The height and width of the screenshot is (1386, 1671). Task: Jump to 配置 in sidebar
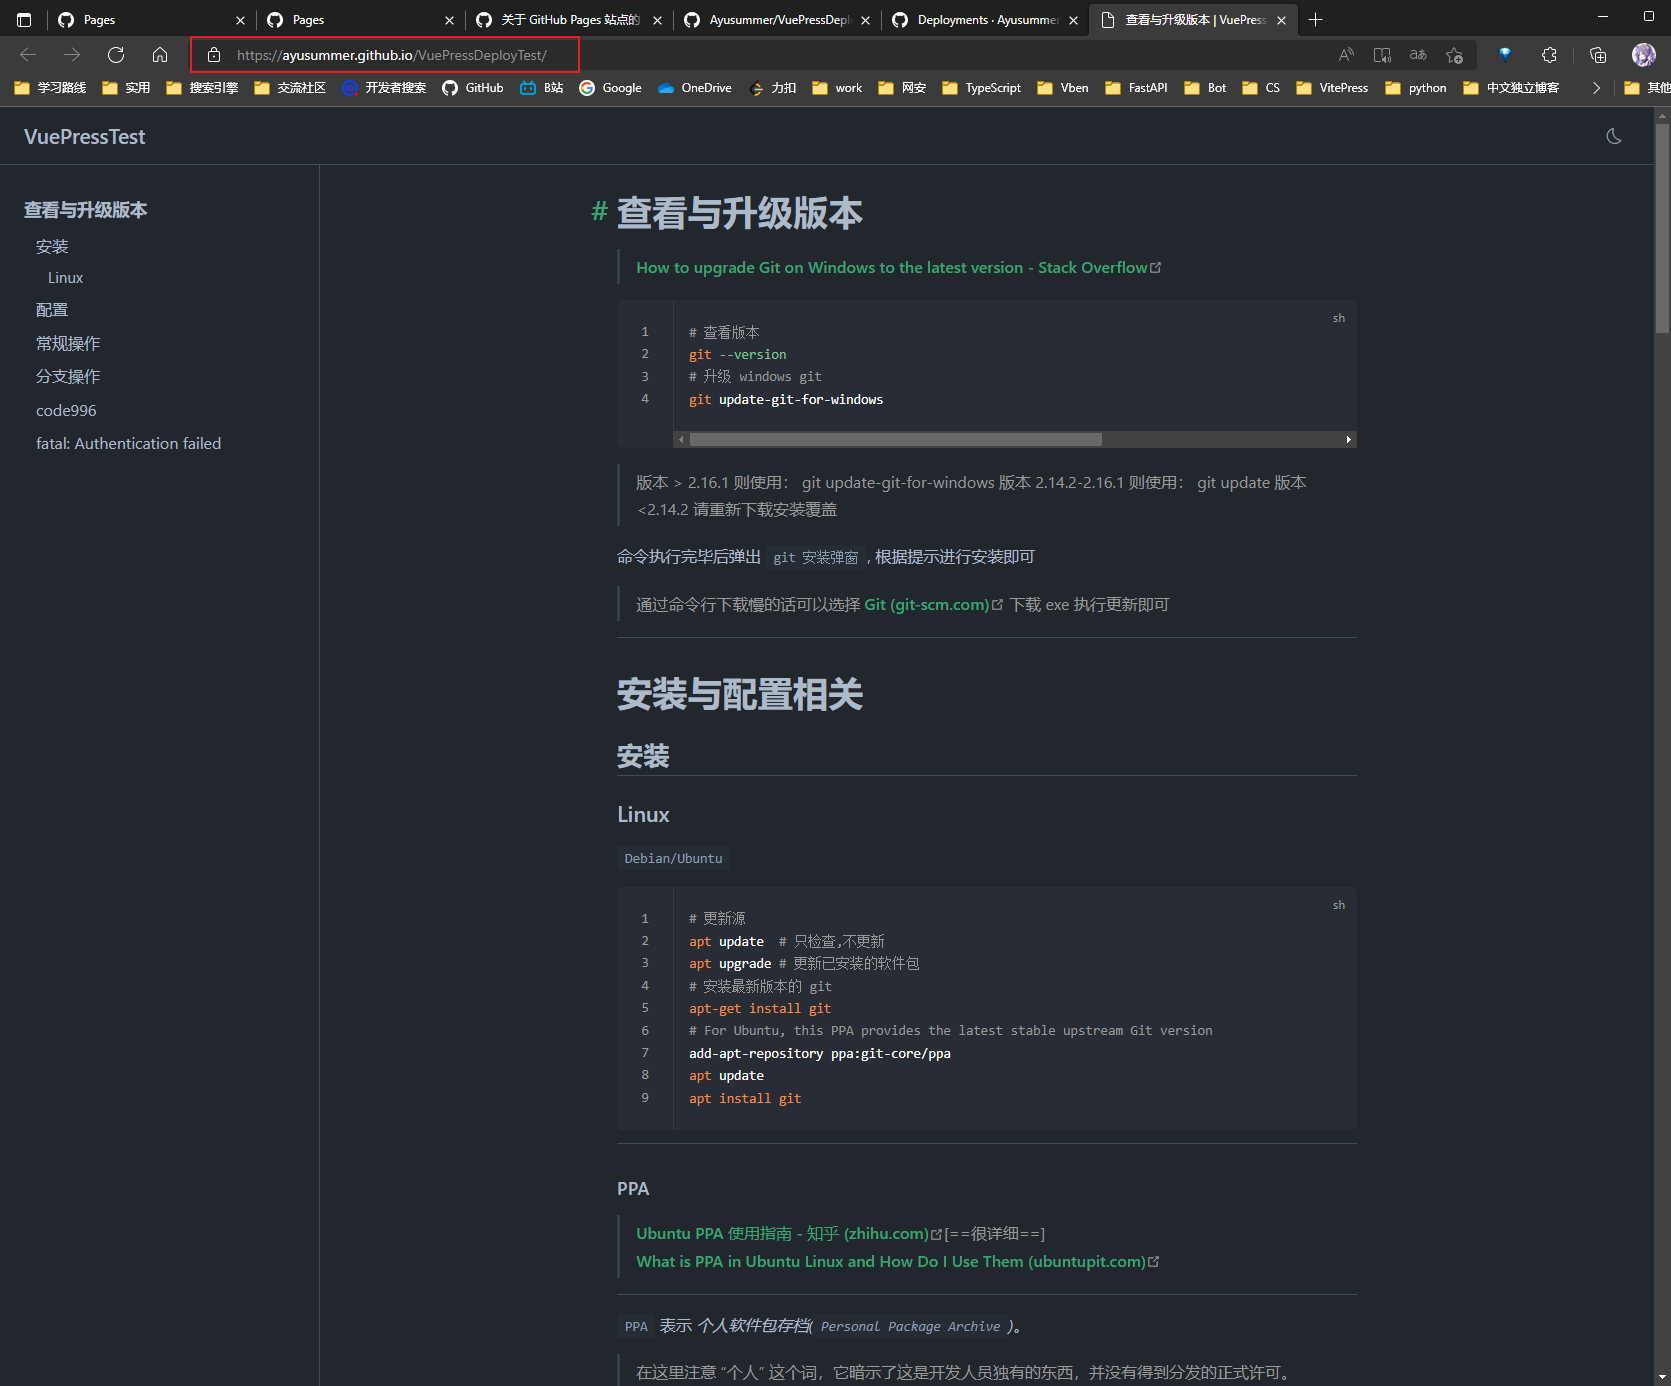click(x=52, y=310)
